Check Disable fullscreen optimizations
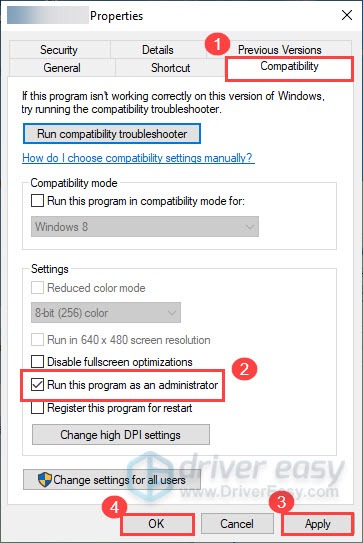 (37, 362)
